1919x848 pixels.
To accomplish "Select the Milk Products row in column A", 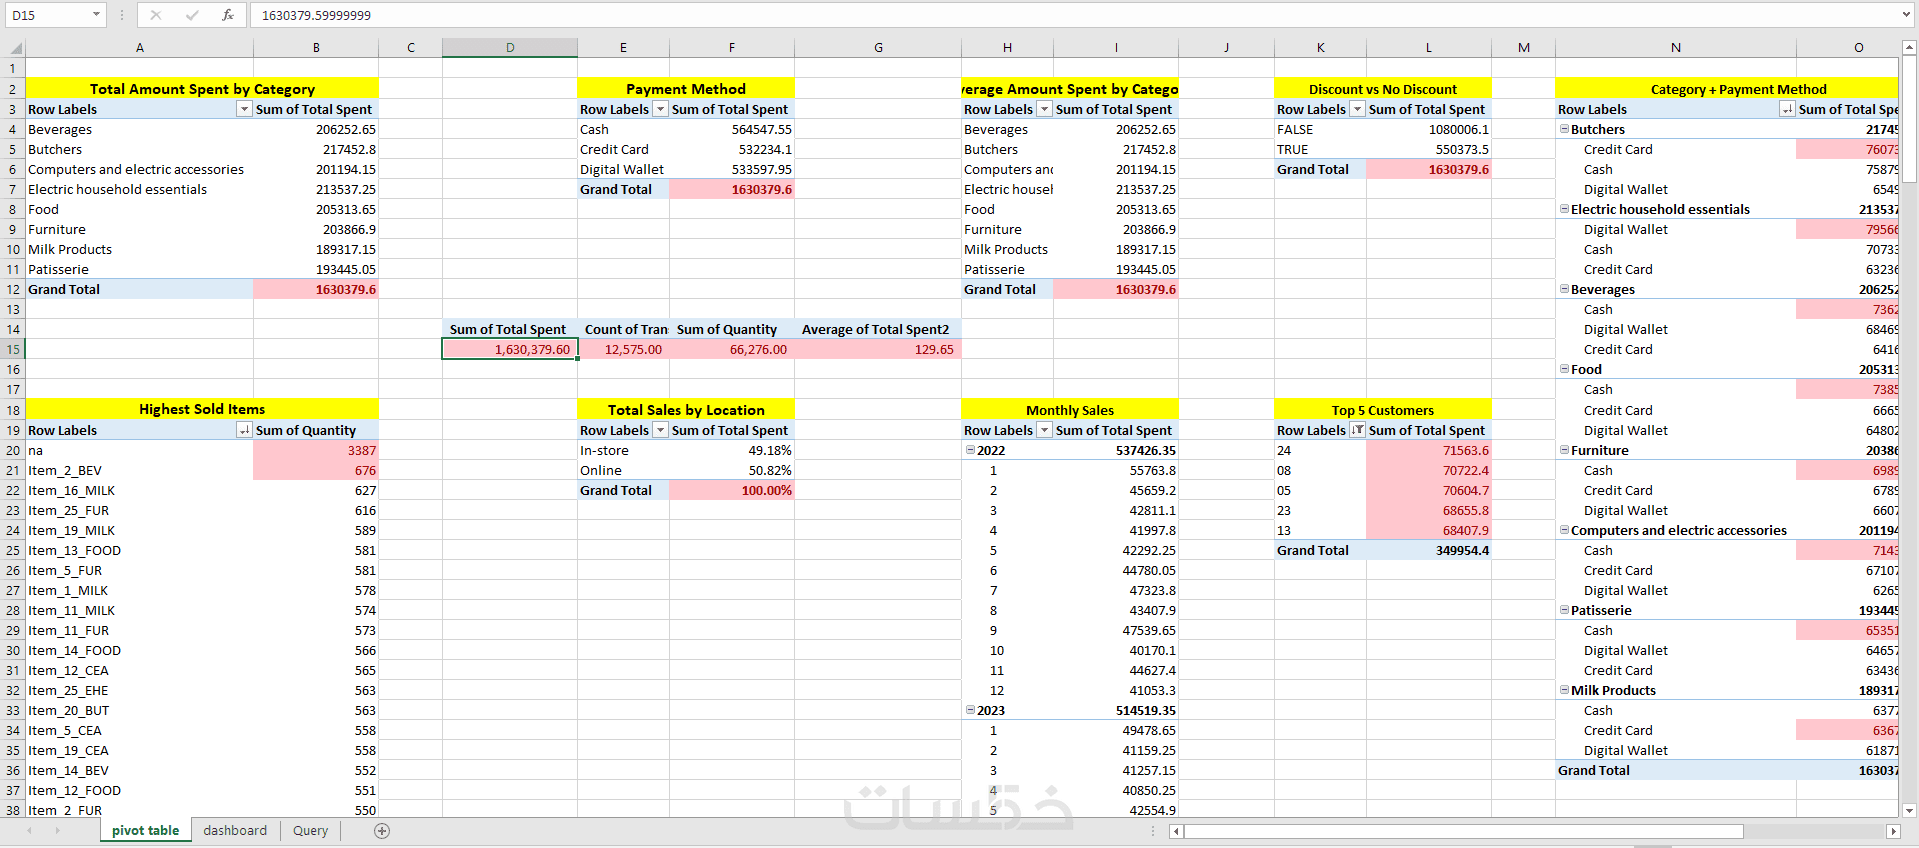I will click(x=140, y=249).
